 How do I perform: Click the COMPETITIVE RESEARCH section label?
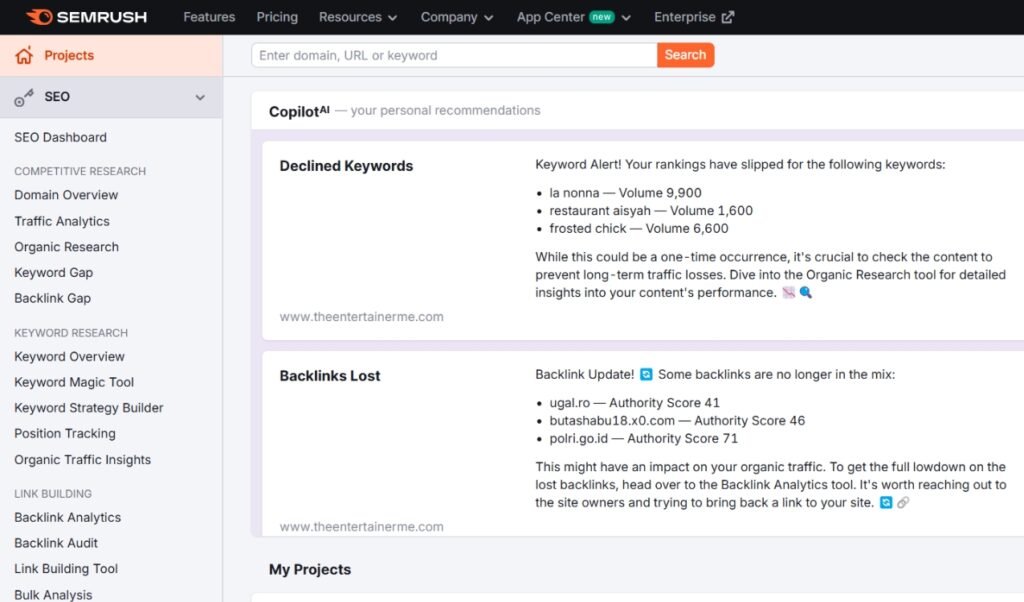tap(80, 171)
